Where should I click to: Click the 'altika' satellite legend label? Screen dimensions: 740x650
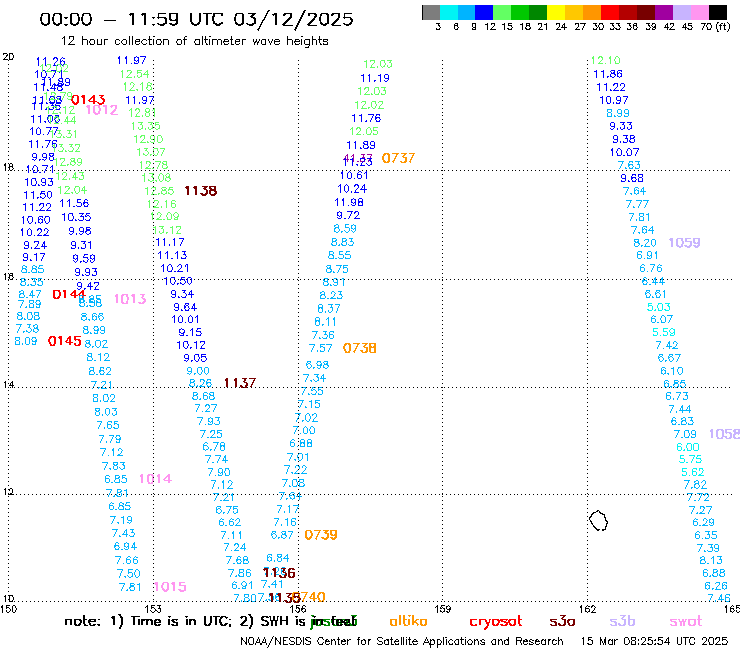408,621
